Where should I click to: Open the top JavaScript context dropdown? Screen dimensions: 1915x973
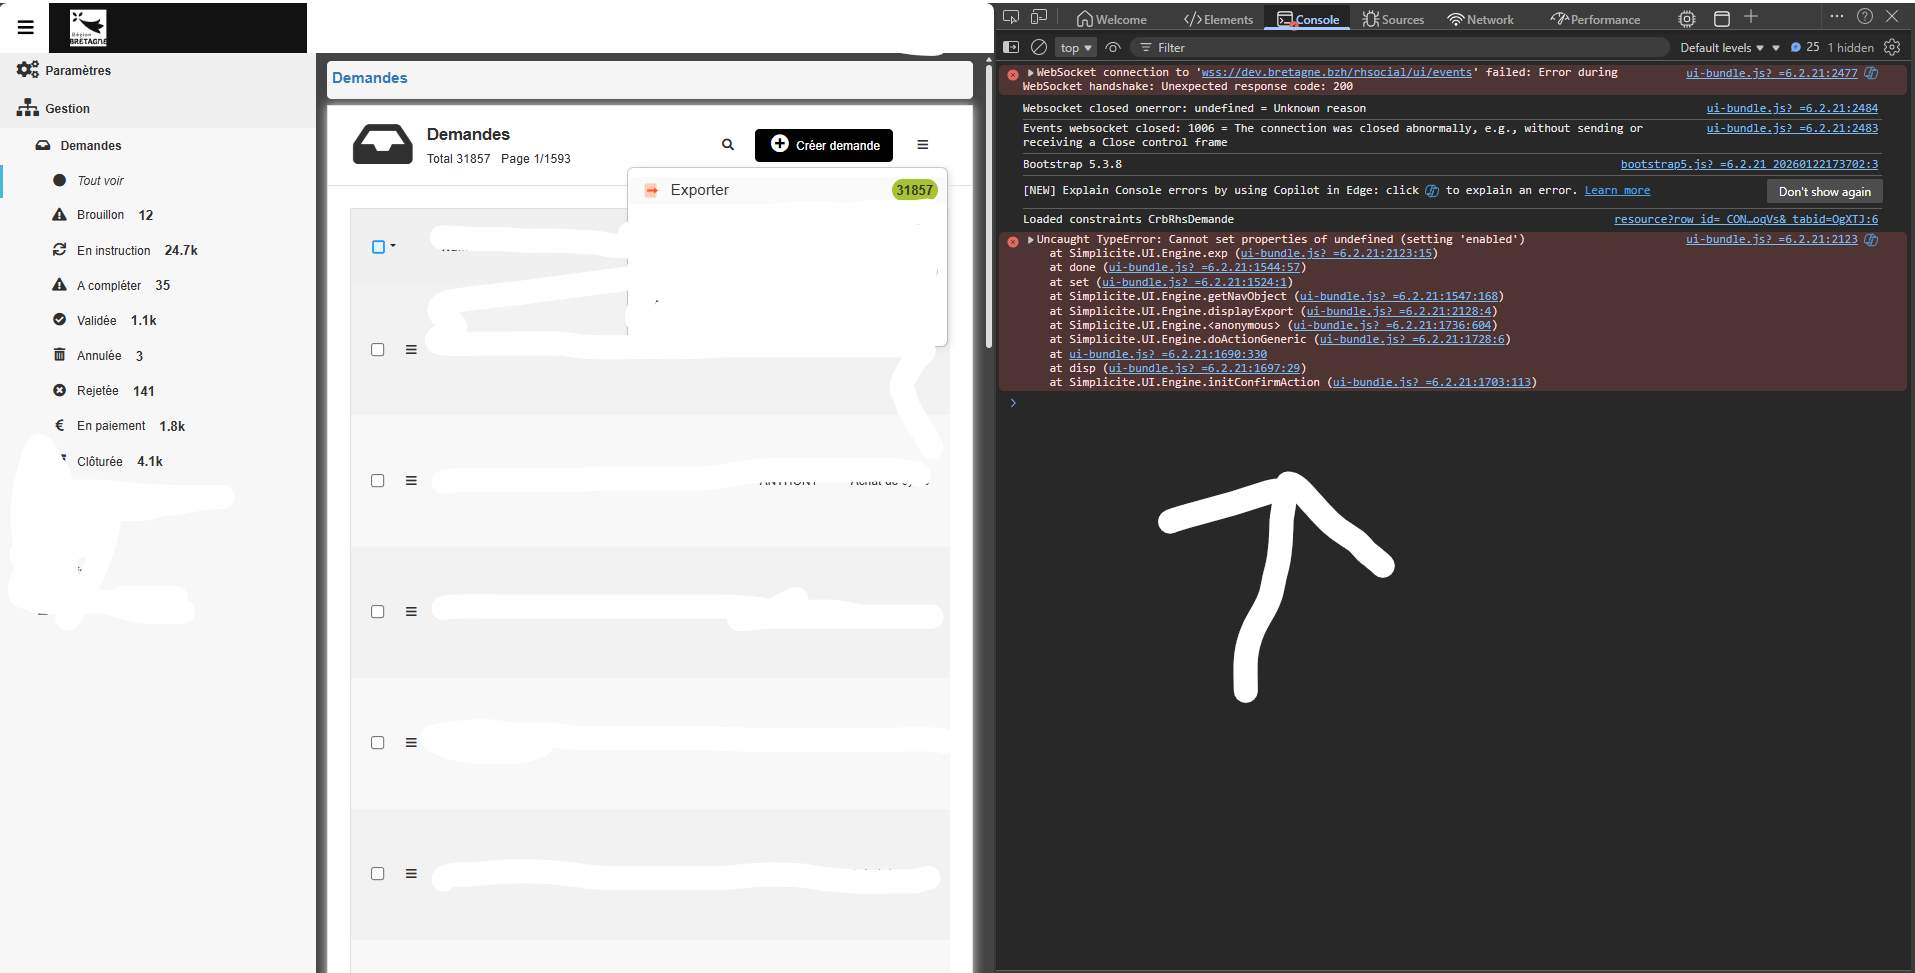point(1076,48)
